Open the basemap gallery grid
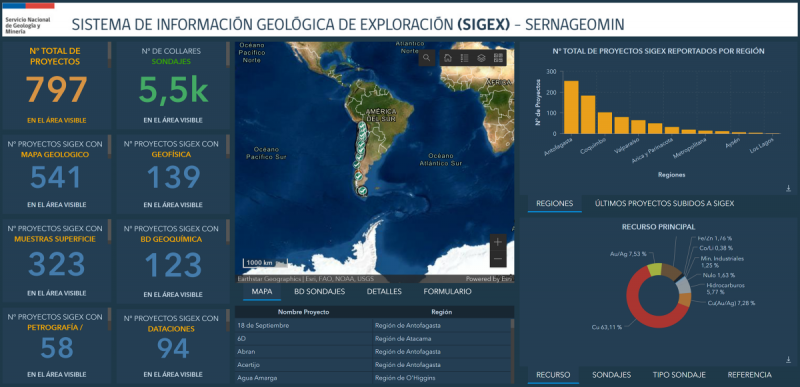 [498, 58]
